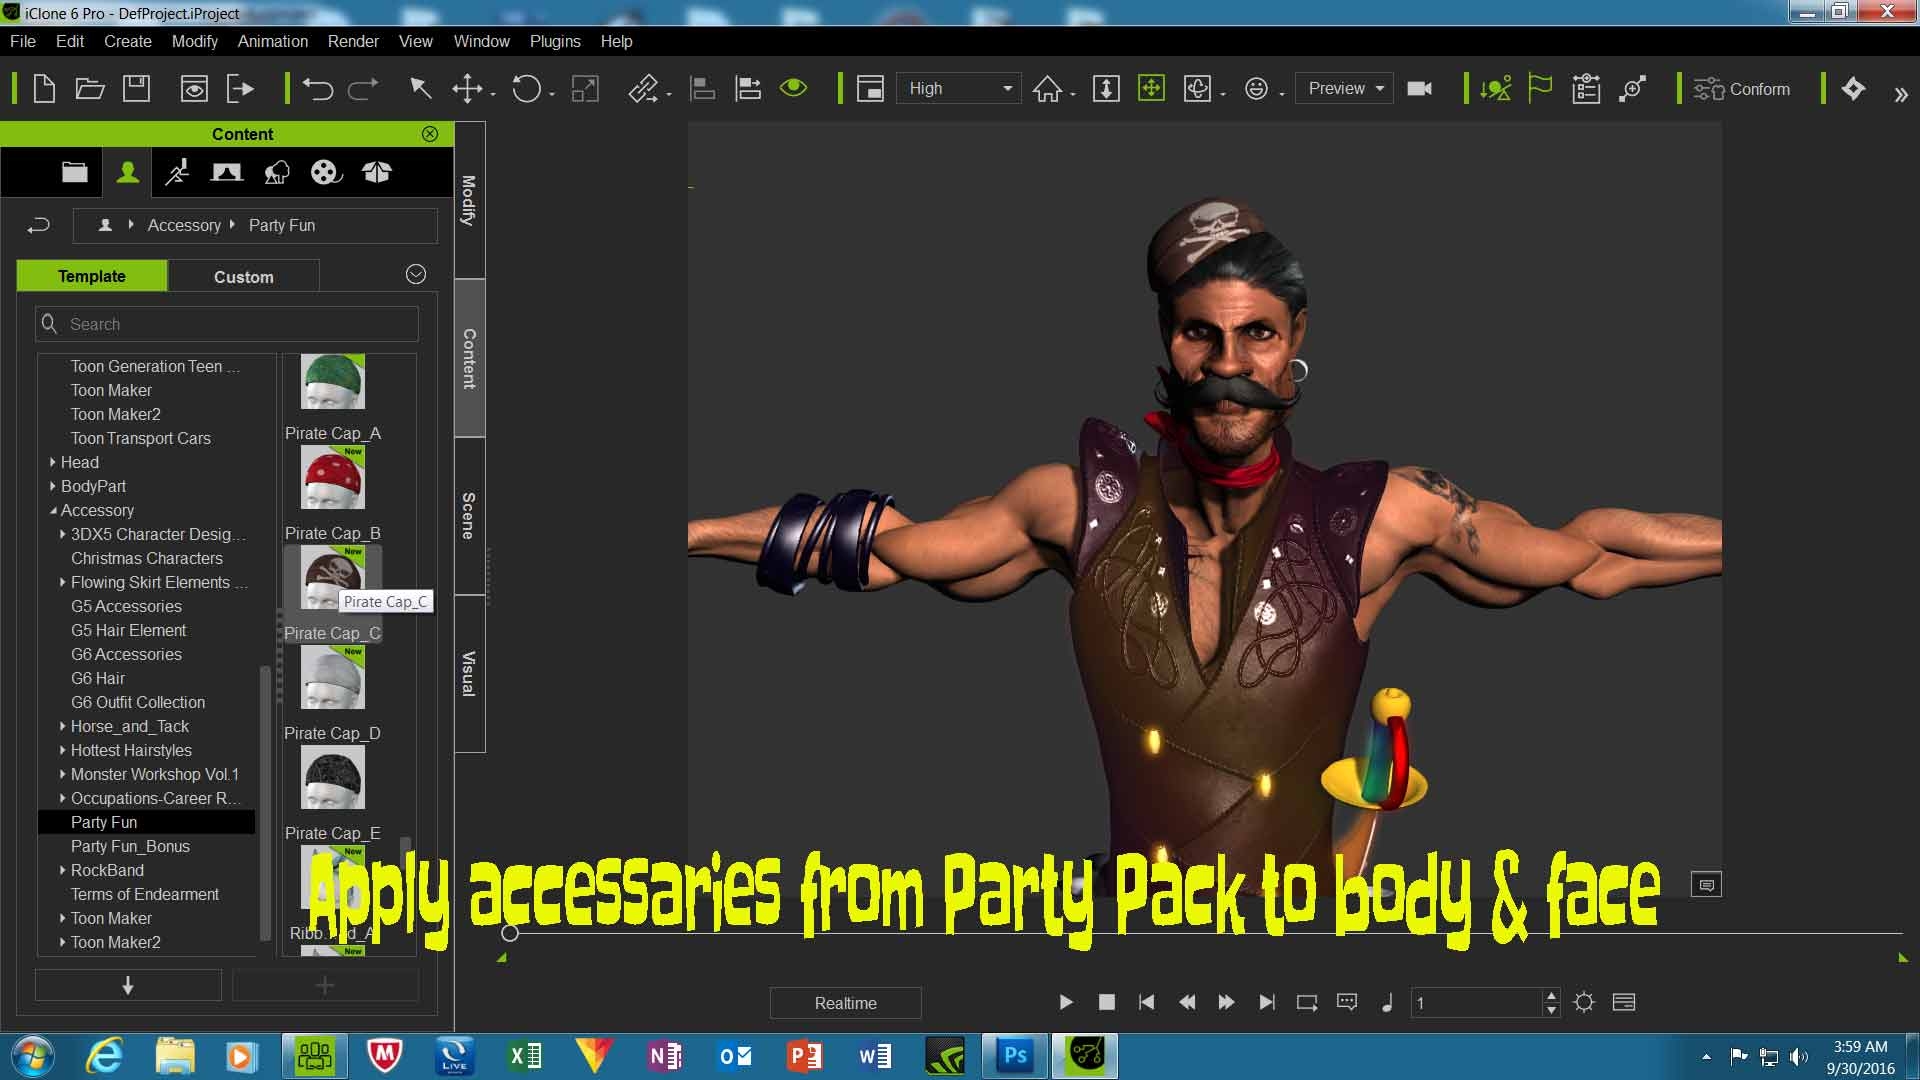Save project with the floppy icon
Image resolution: width=1920 pixels, height=1080 pixels.
(x=137, y=89)
